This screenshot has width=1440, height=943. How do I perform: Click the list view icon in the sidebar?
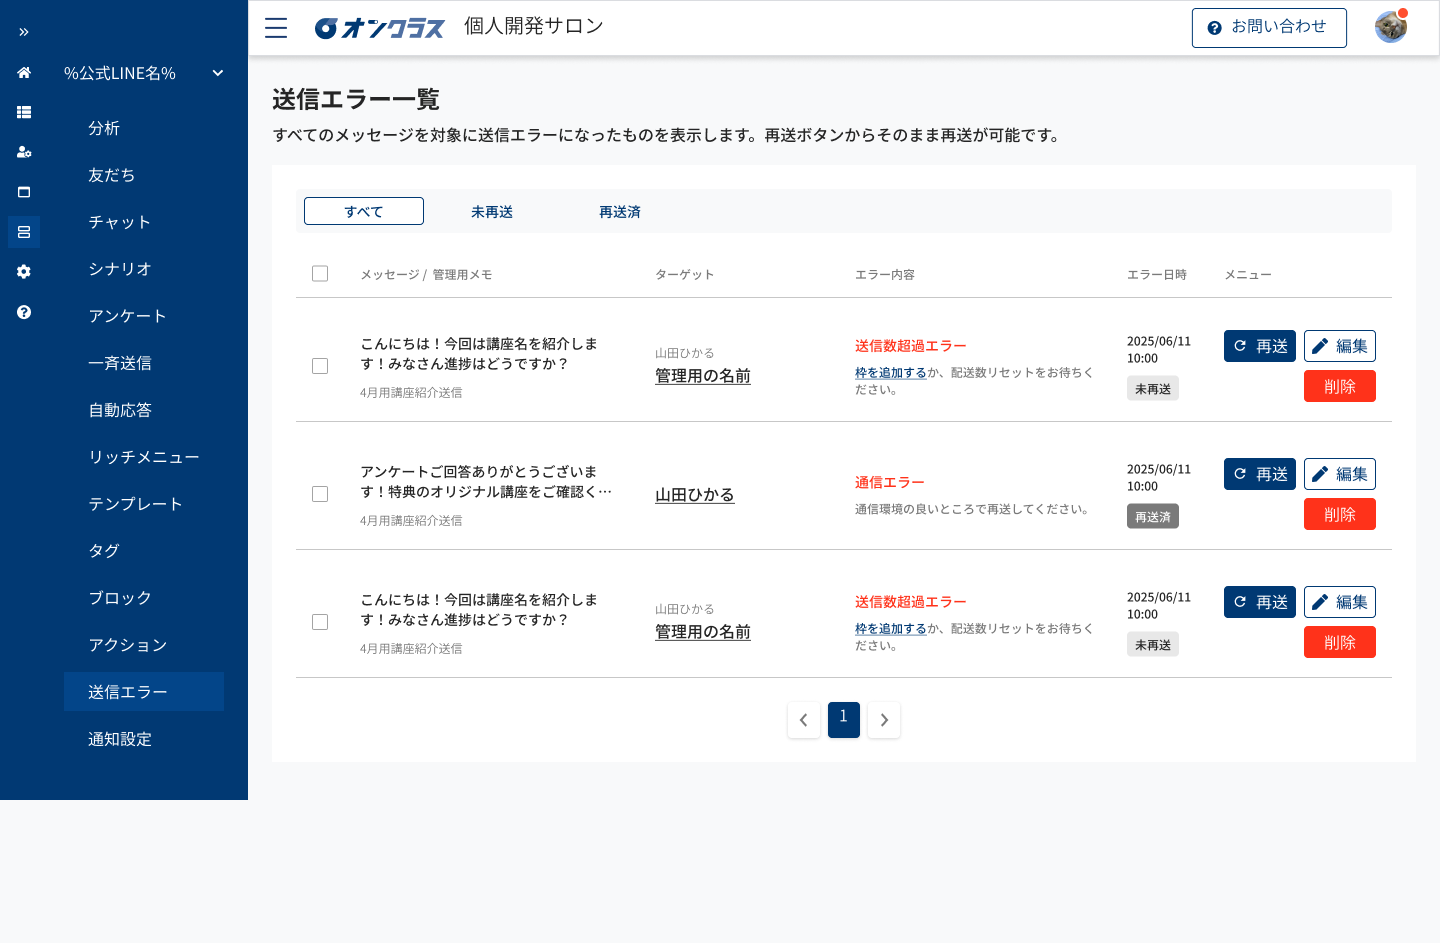(23, 112)
